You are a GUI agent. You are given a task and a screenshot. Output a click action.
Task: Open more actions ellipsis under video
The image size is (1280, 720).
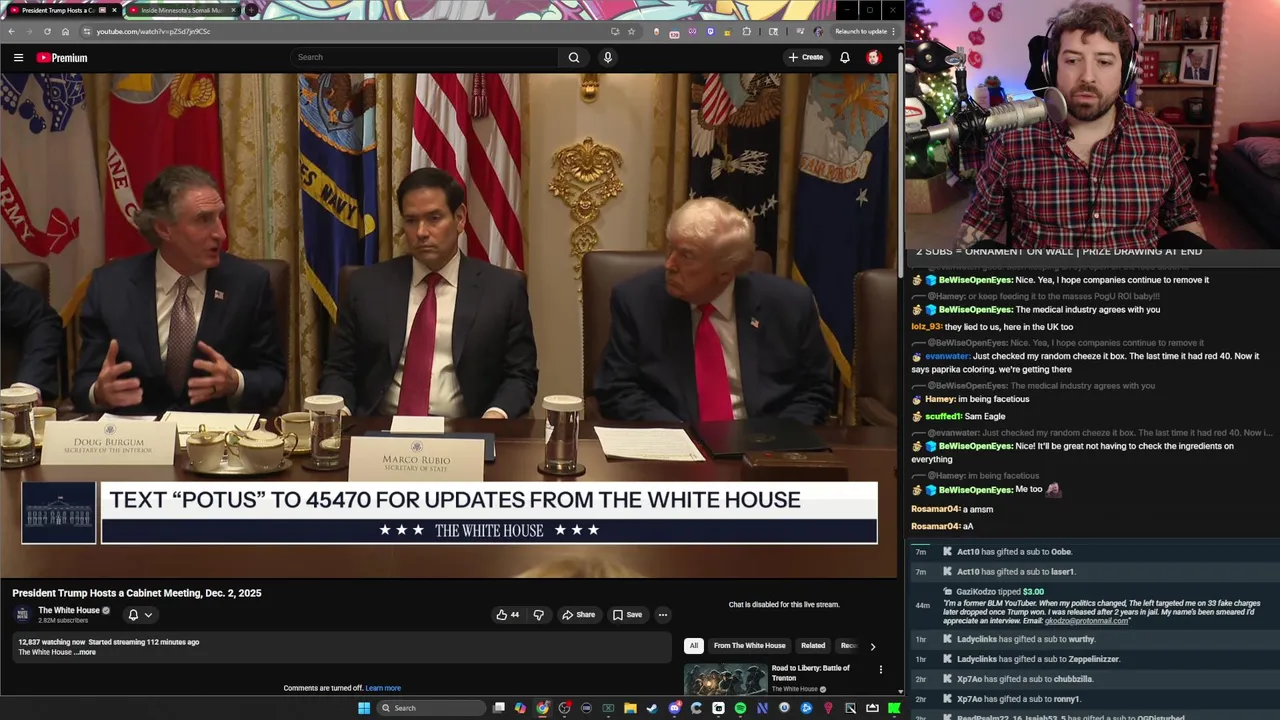pos(662,614)
